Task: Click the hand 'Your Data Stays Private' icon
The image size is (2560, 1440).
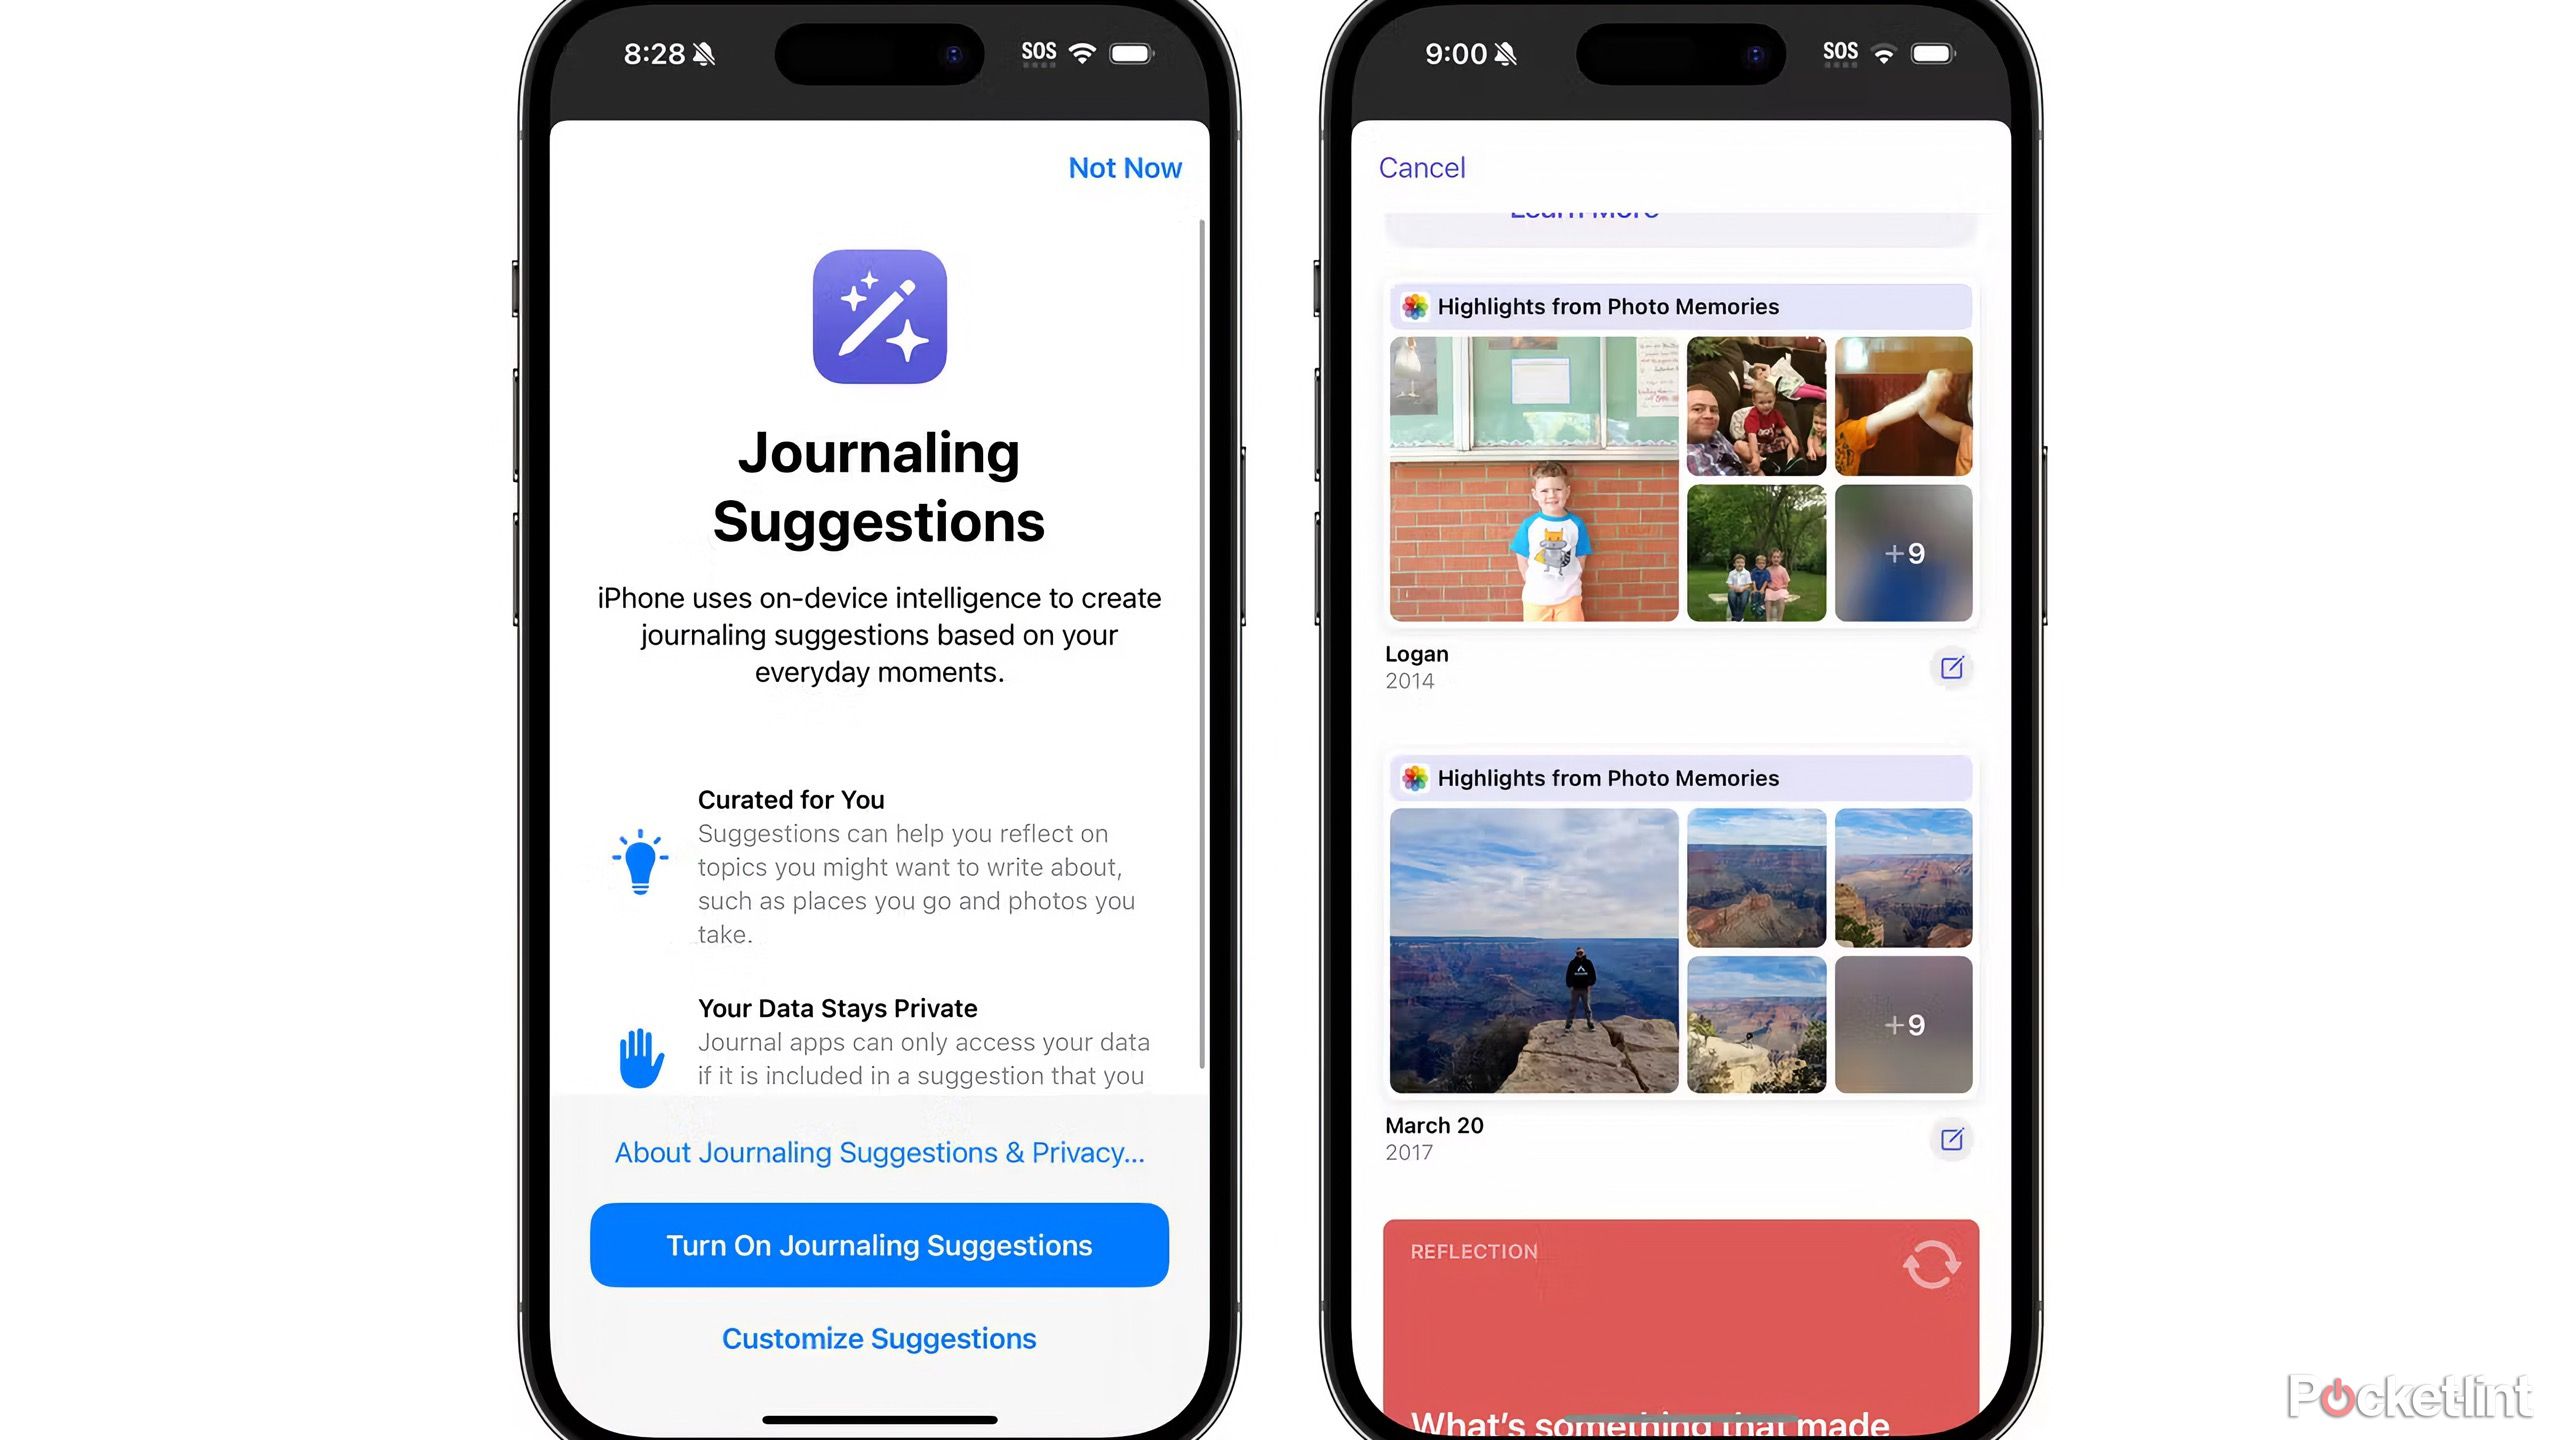Action: (636, 1055)
